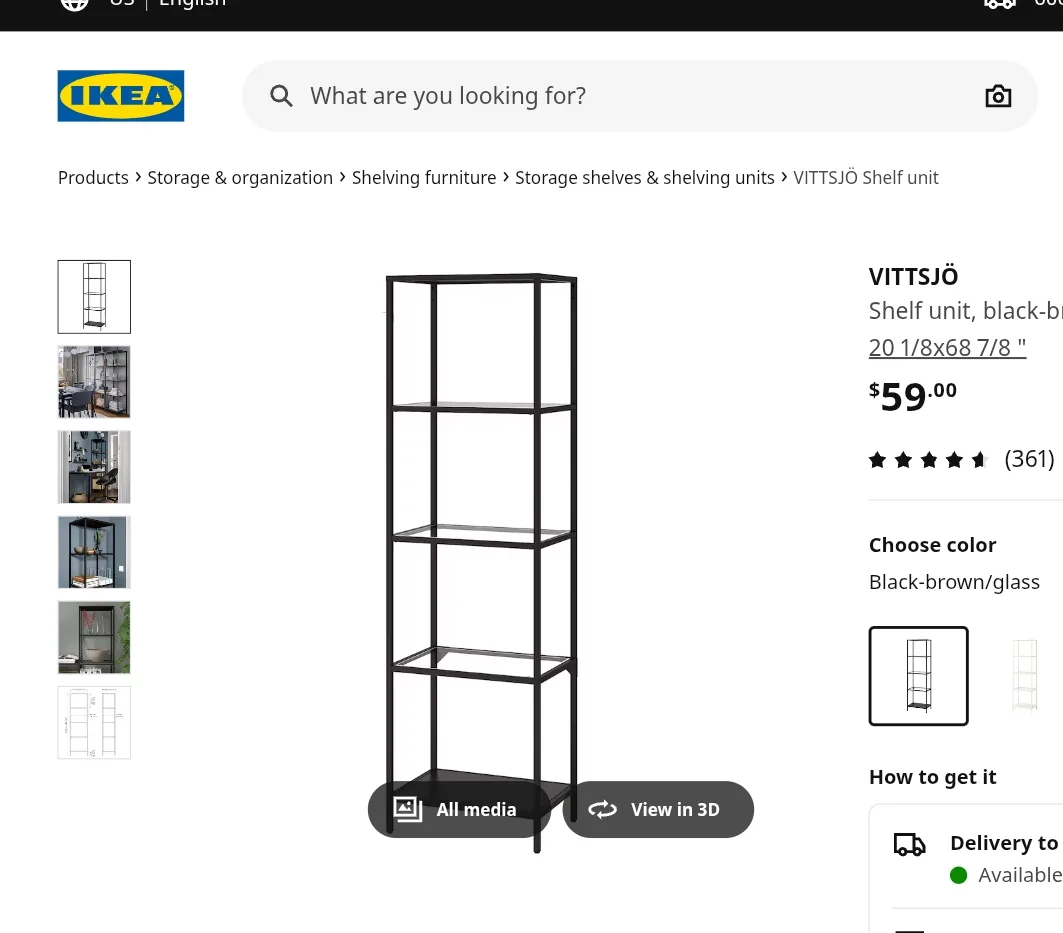Viewport: 1063px width, 933px height.
Task: Go to Products breadcrumb
Action: (93, 178)
